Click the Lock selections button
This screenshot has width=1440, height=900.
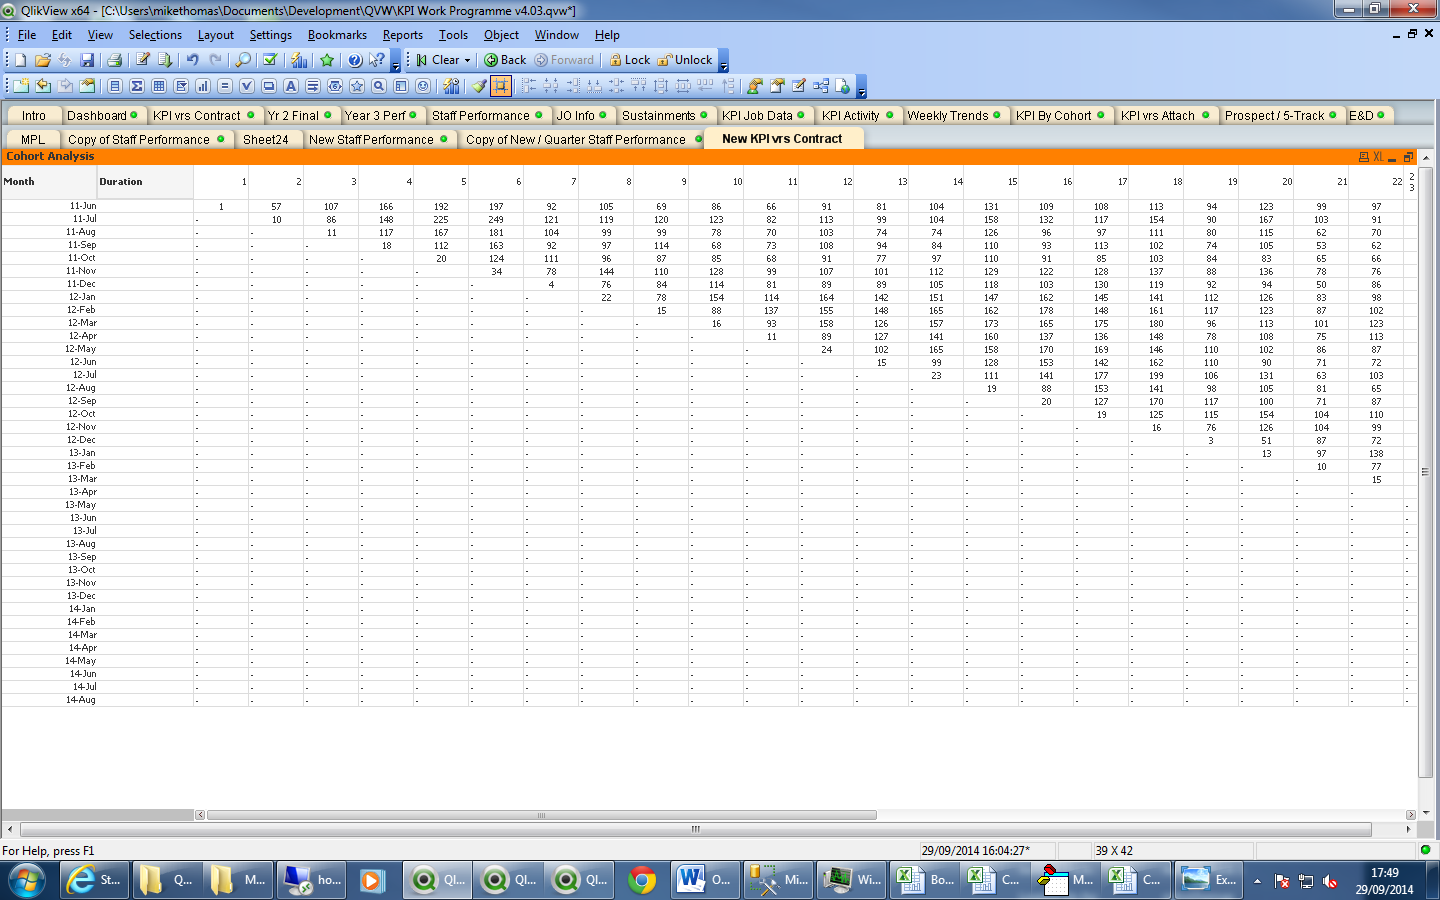[630, 60]
